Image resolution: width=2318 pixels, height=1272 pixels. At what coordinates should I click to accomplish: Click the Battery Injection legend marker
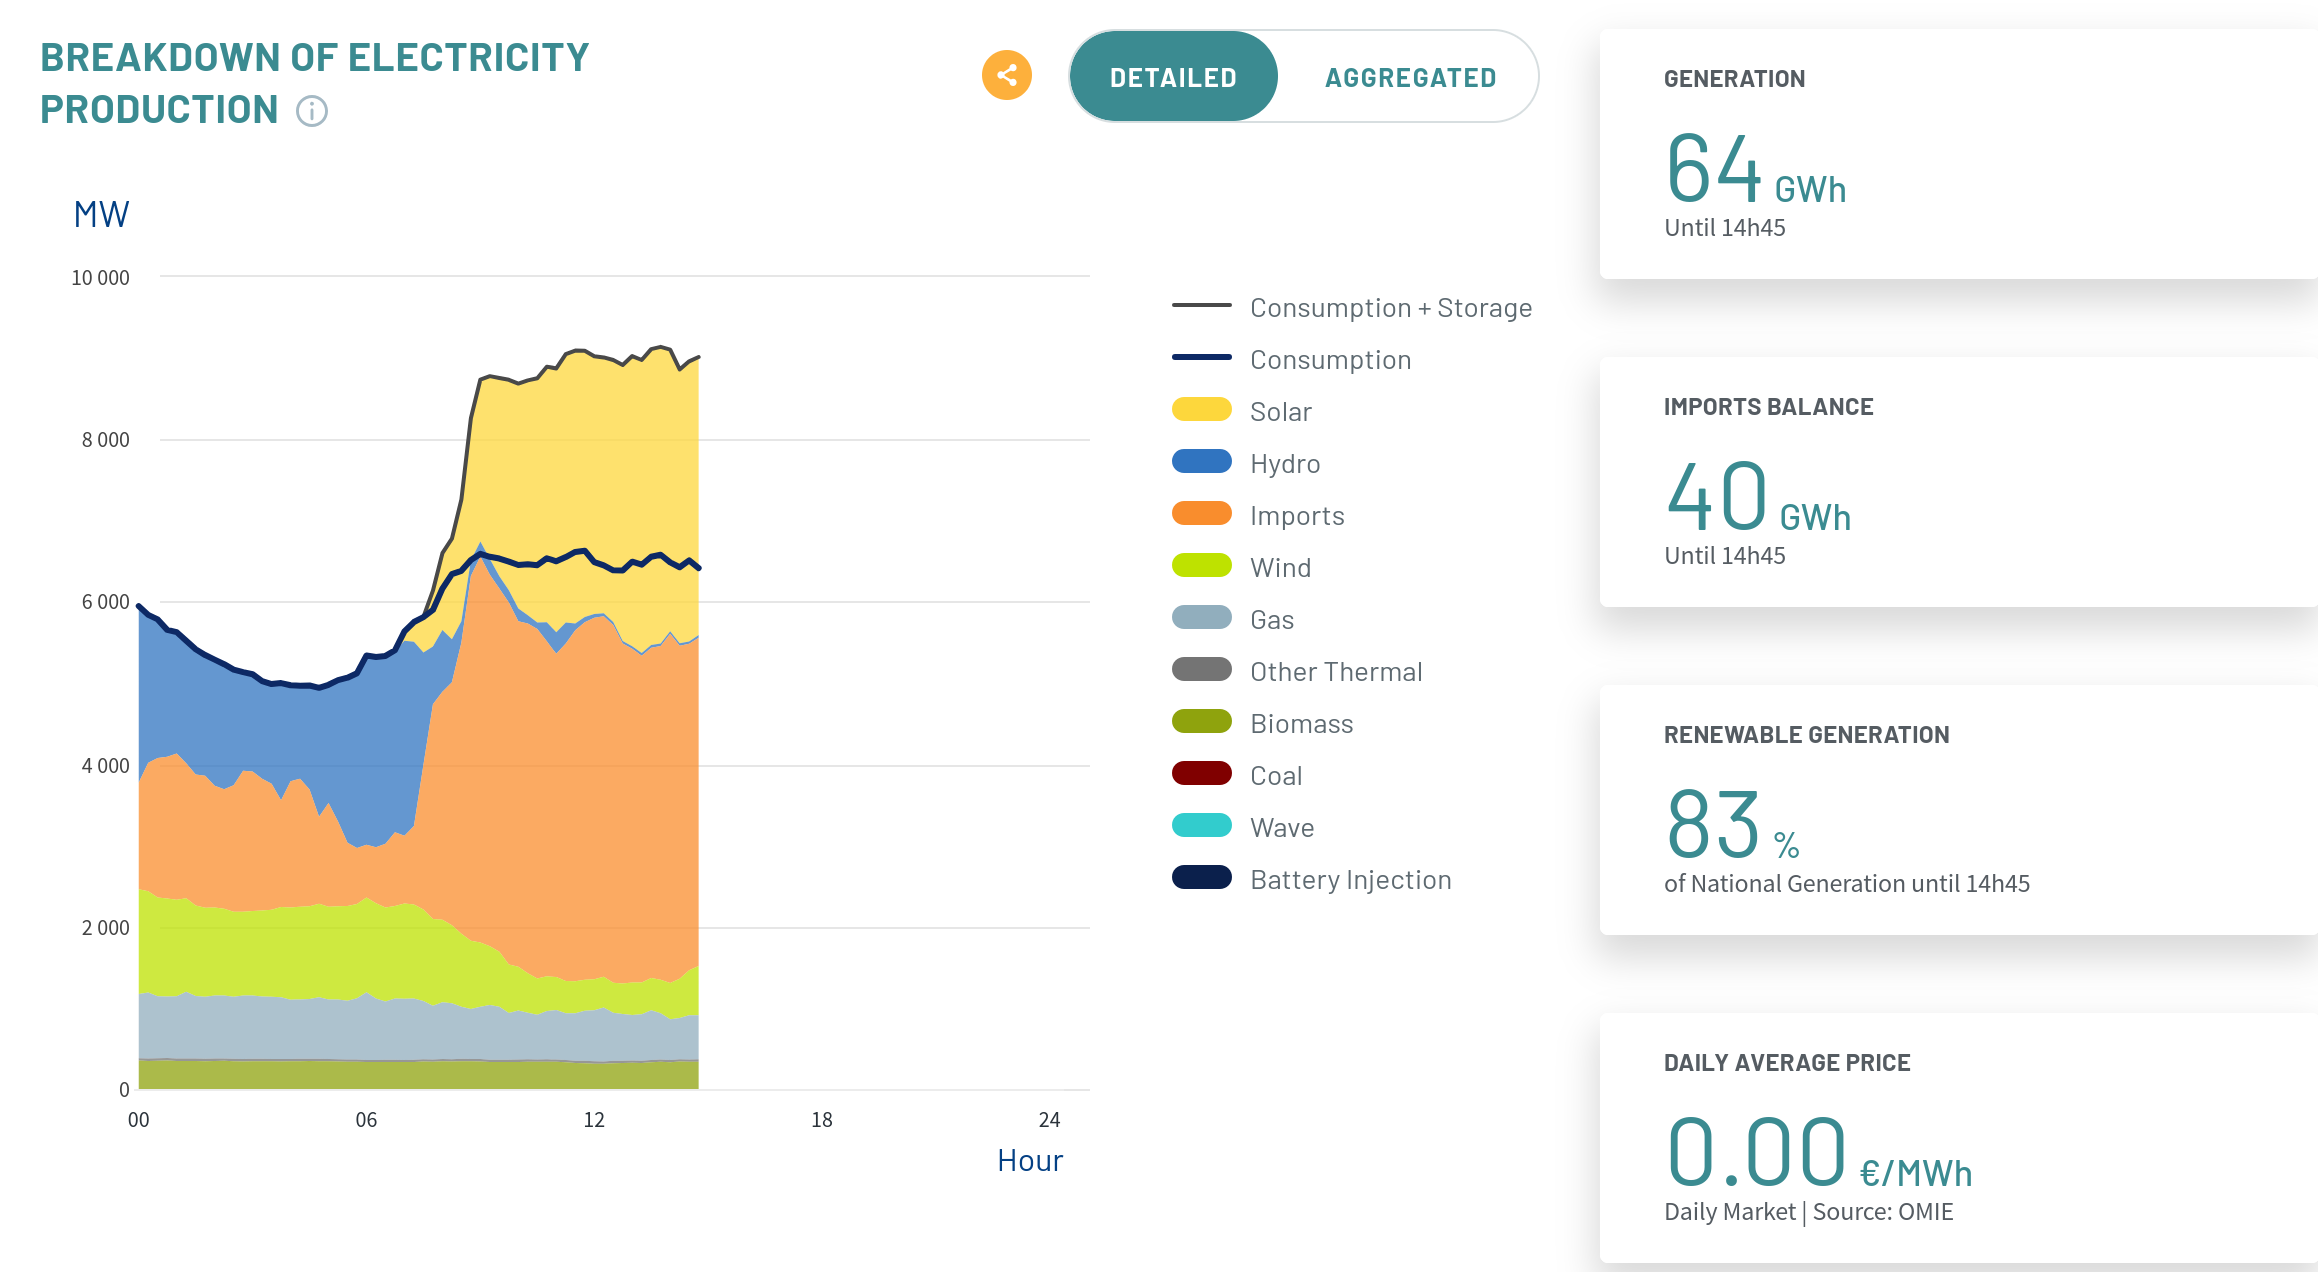pos(1201,878)
